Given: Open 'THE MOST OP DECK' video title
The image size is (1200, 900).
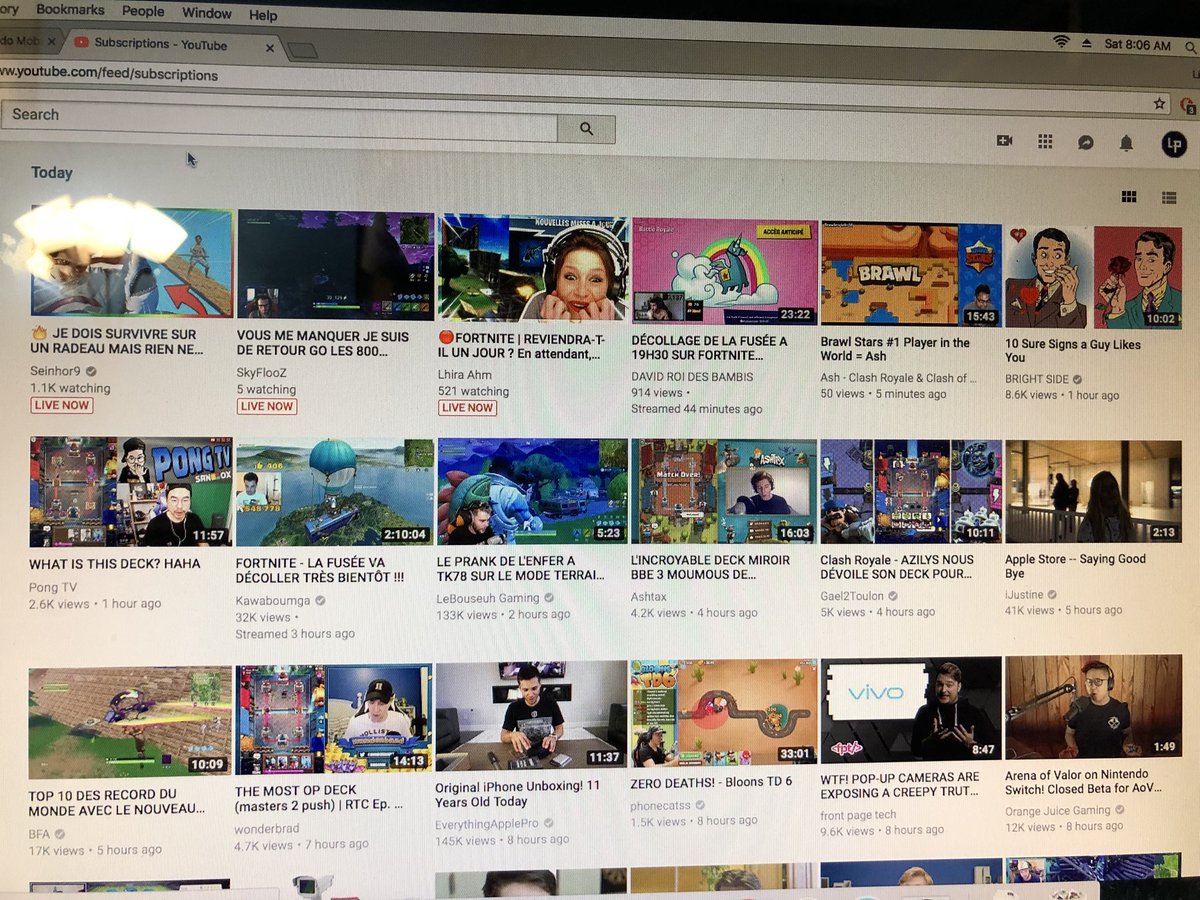Looking at the screenshot, I should (x=319, y=798).
